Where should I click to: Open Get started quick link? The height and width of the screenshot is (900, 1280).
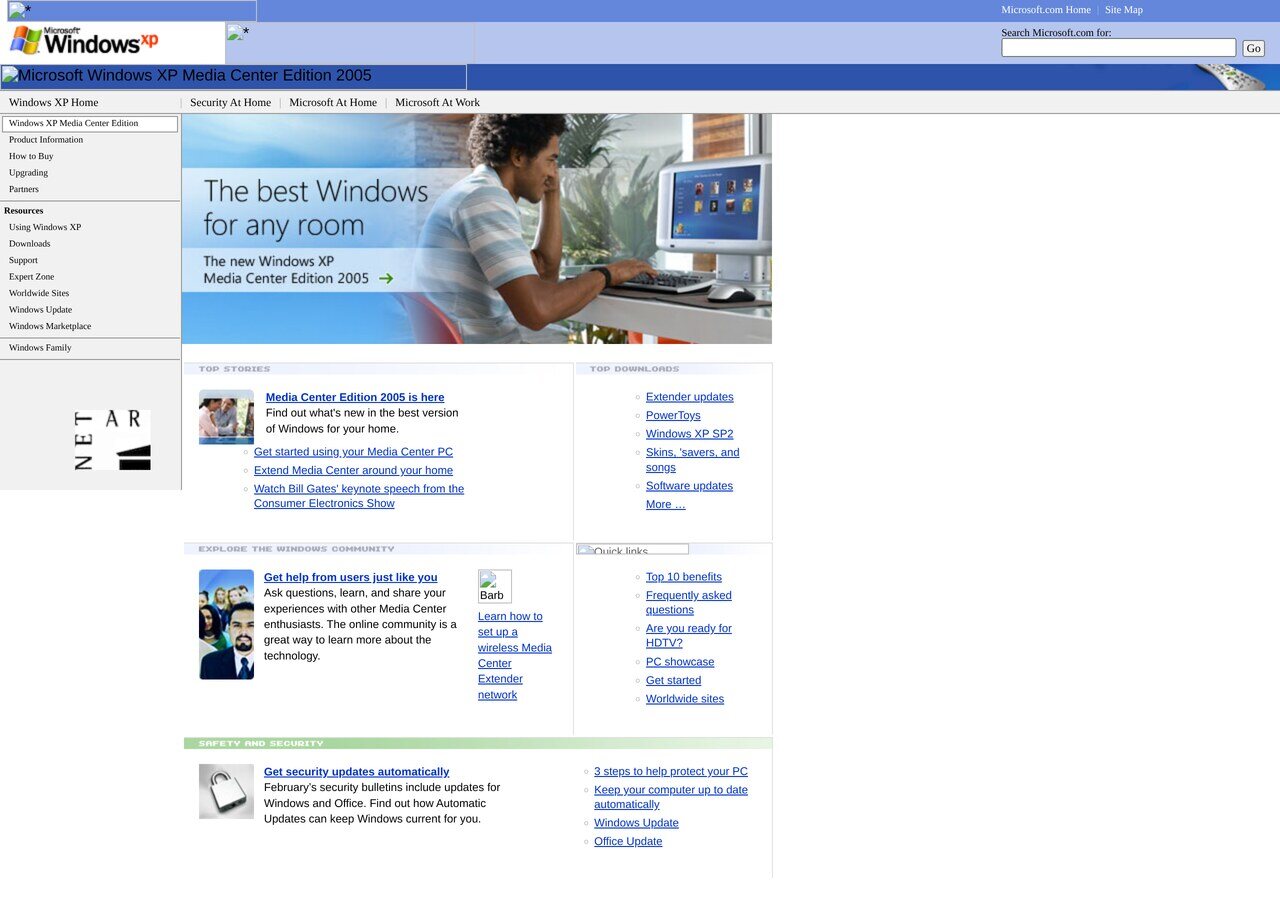tap(673, 681)
